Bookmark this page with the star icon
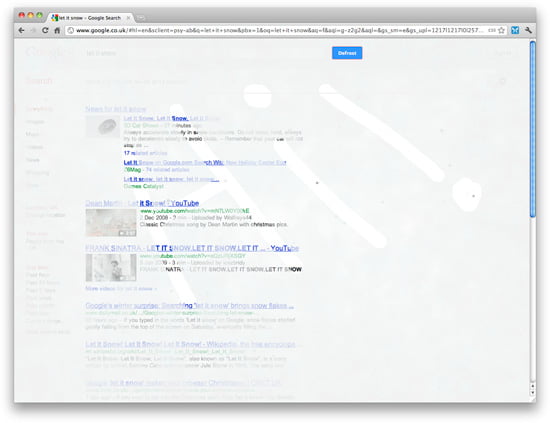550x423 pixels. point(502,31)
